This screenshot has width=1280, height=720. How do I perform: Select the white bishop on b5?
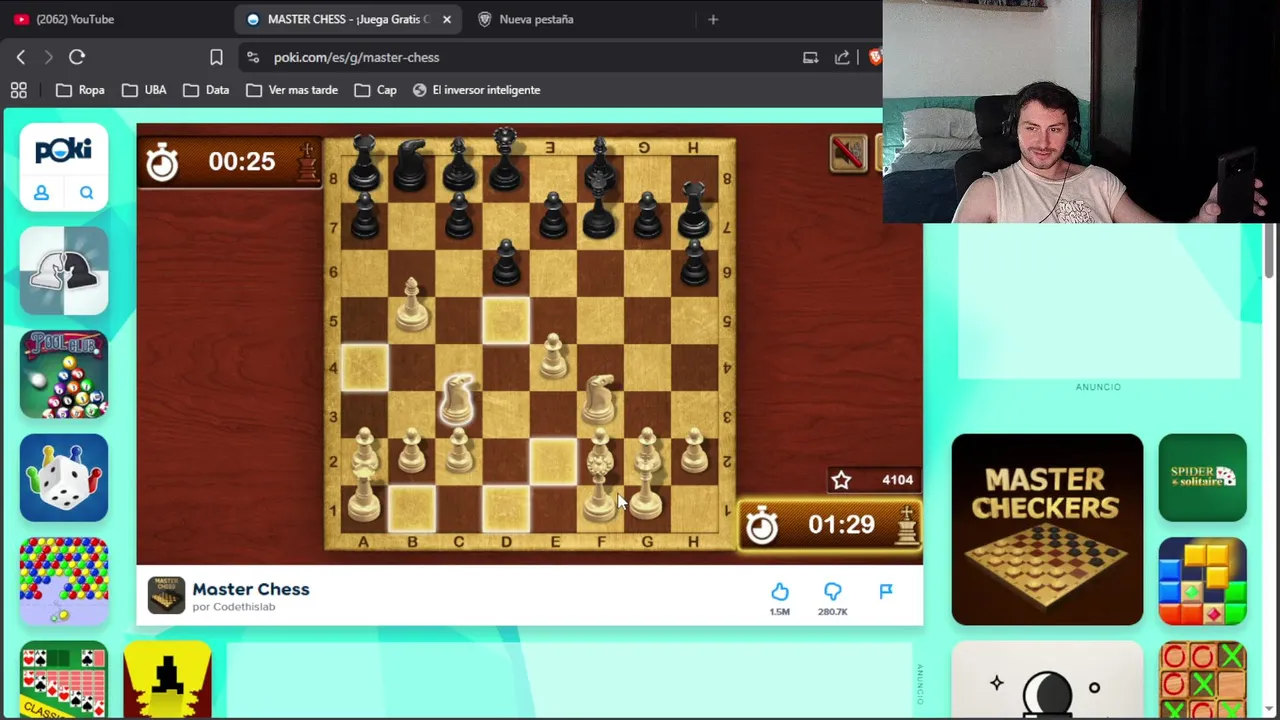[411, 306]
